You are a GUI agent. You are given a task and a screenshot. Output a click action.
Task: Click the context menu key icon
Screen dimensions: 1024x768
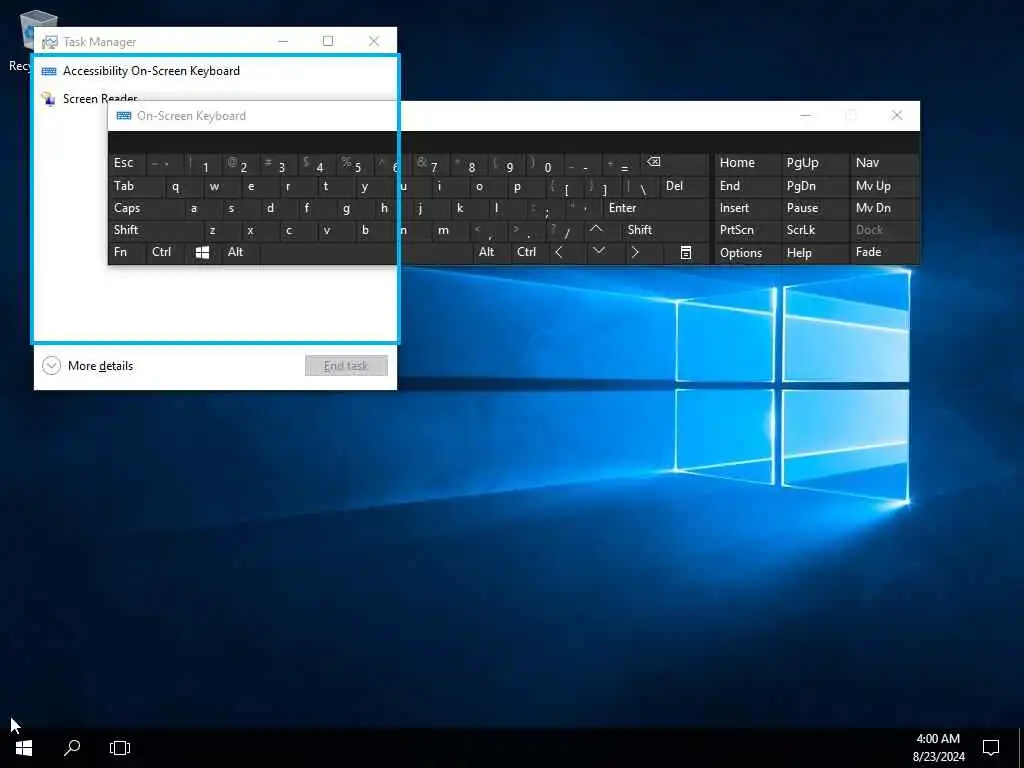click(686, 252)
